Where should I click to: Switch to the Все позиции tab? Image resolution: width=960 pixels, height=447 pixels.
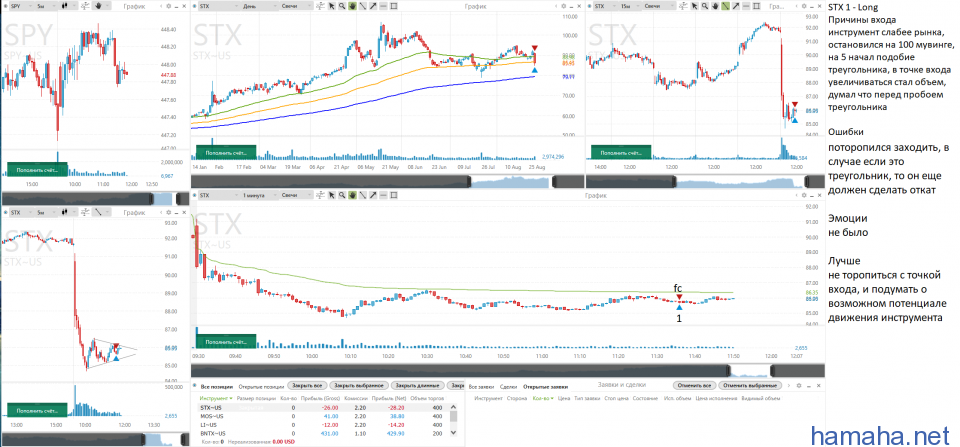click(216, 386)
